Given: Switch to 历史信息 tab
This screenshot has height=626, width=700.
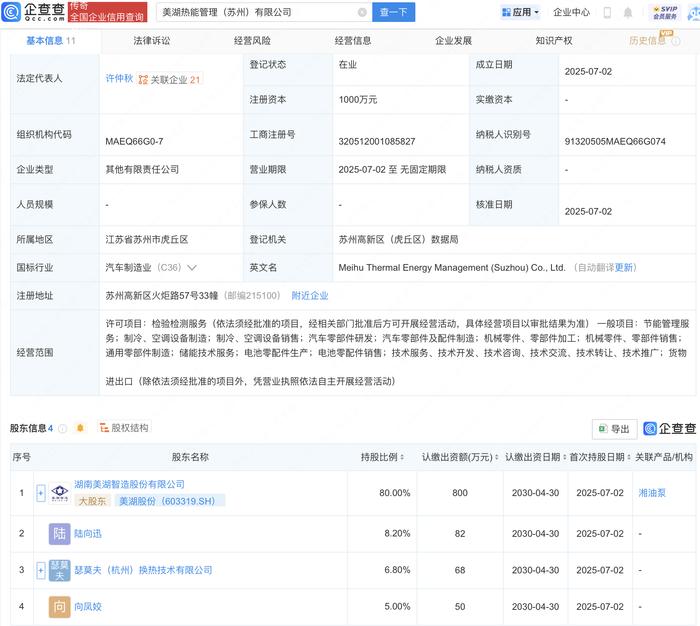Looking at the screenshot, I should point(647,41).
